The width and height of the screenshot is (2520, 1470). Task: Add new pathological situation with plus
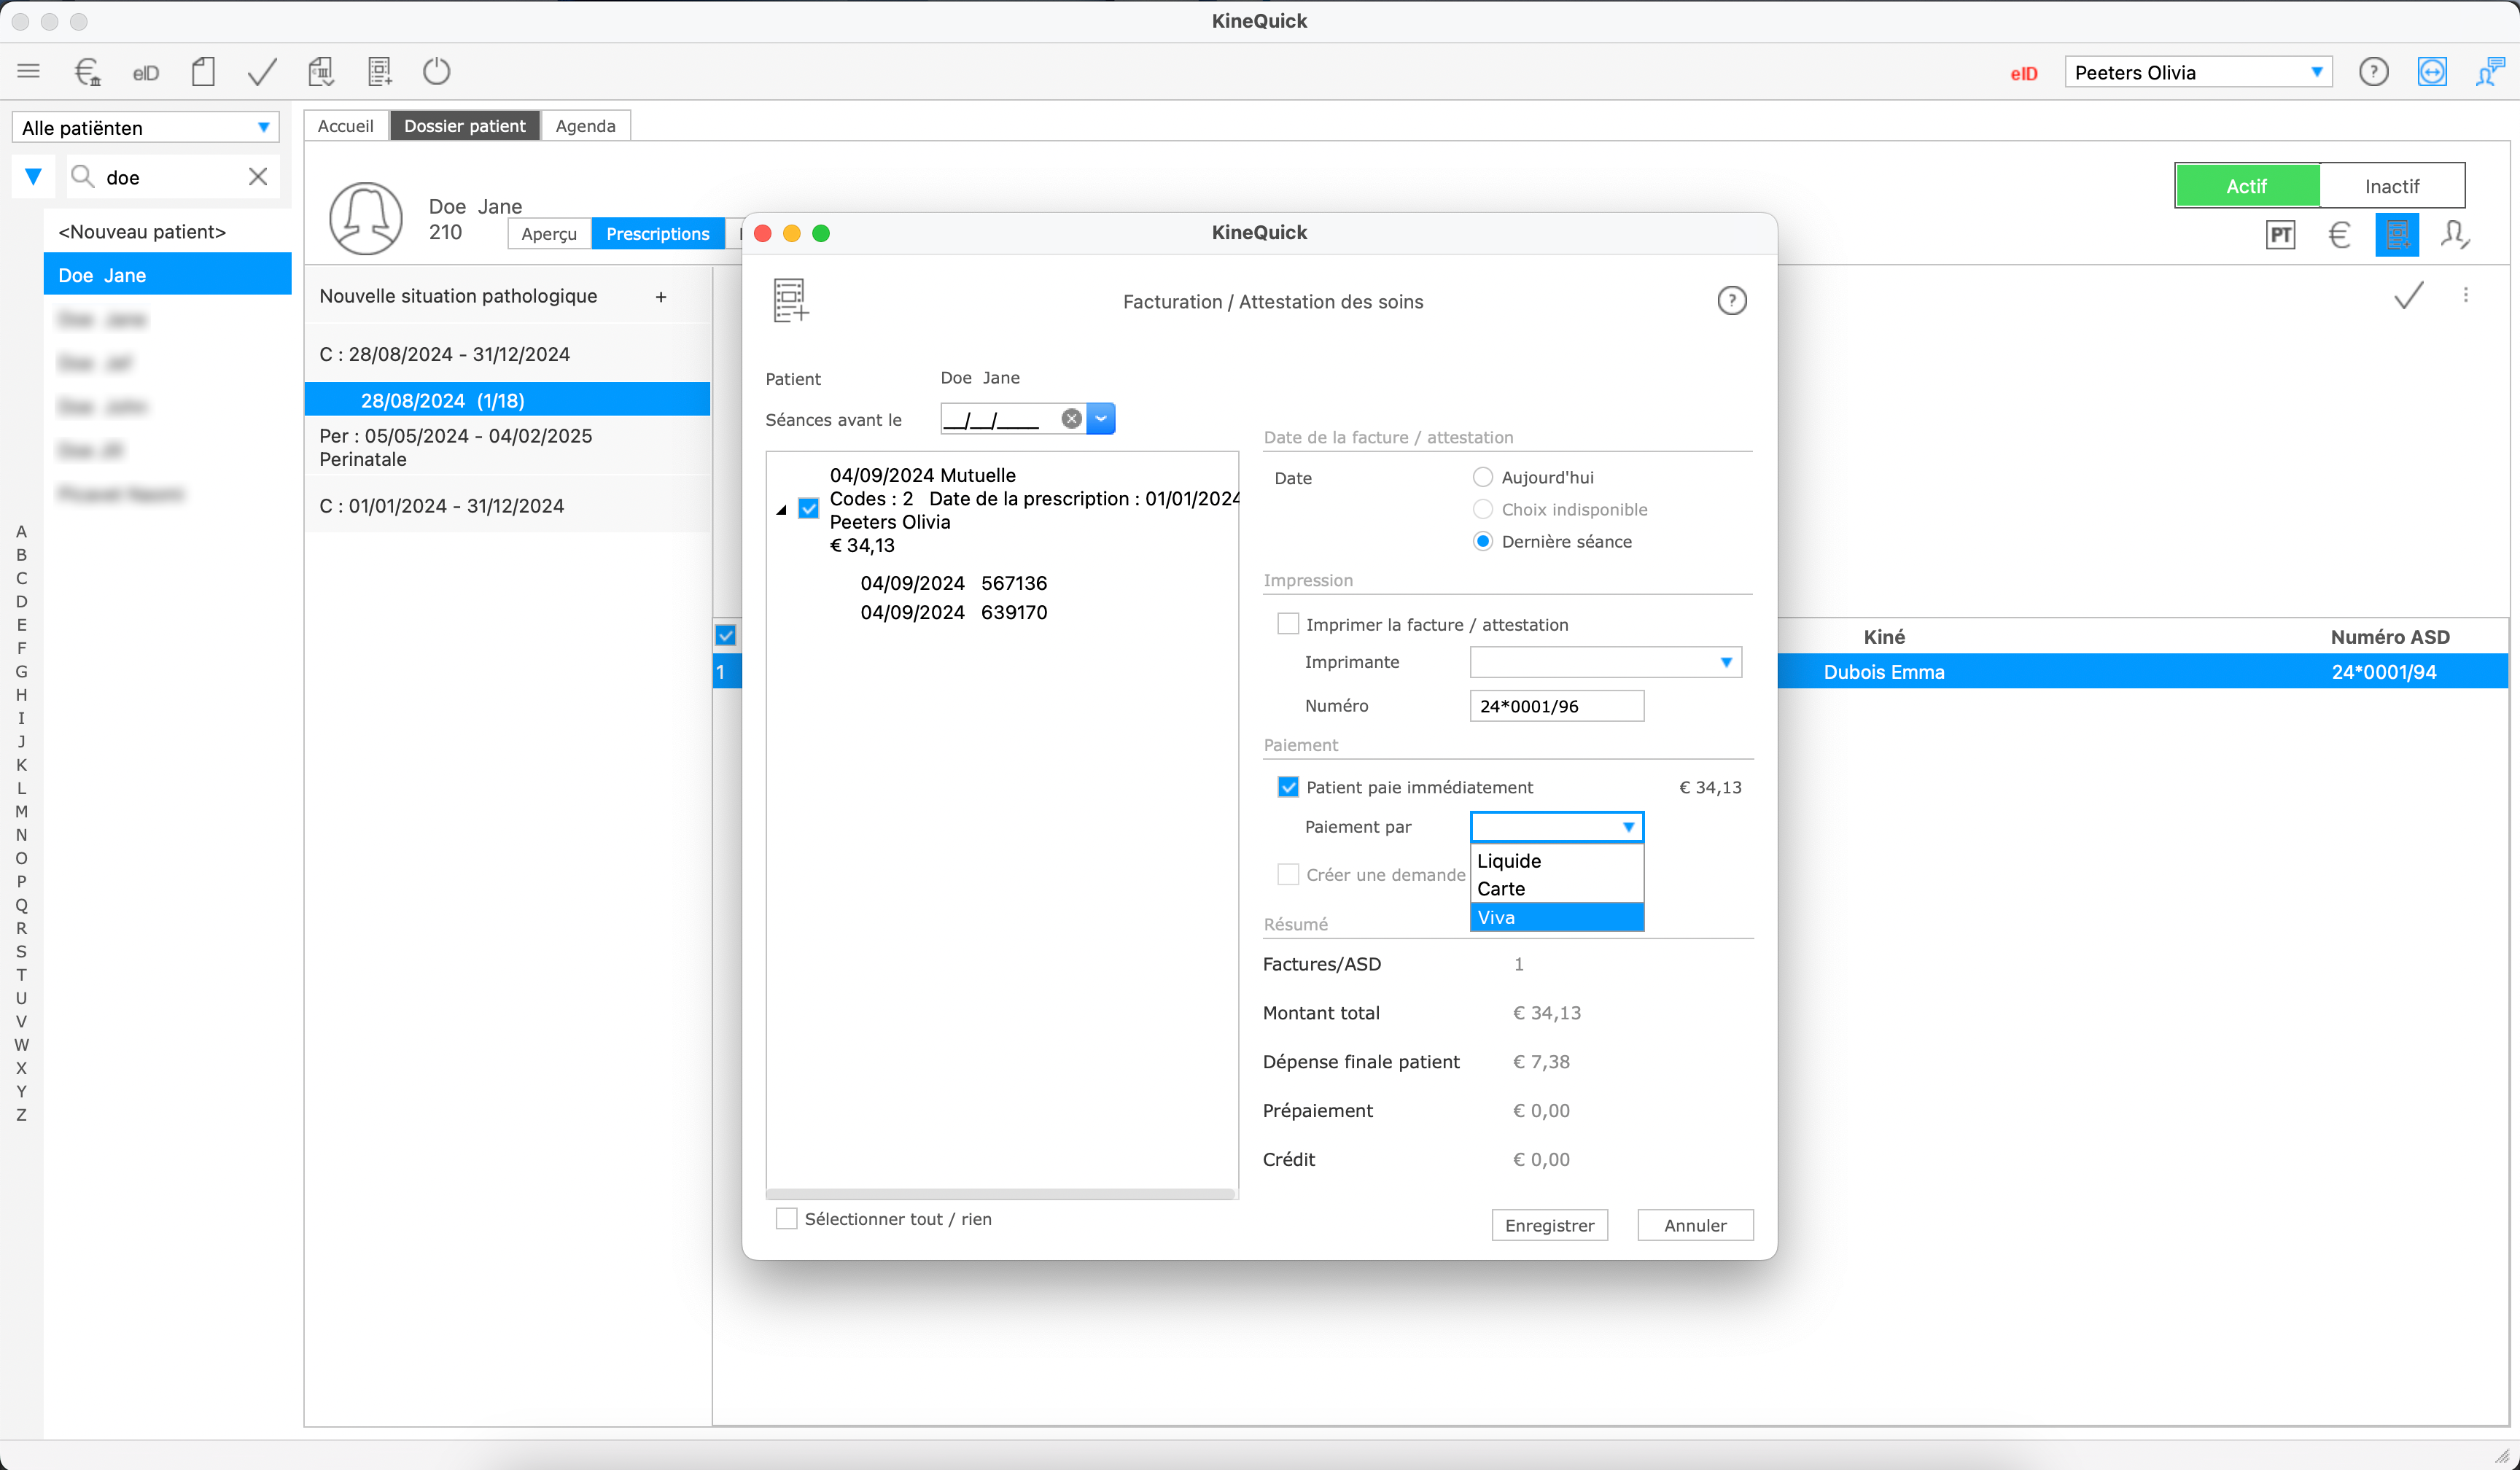661,297
